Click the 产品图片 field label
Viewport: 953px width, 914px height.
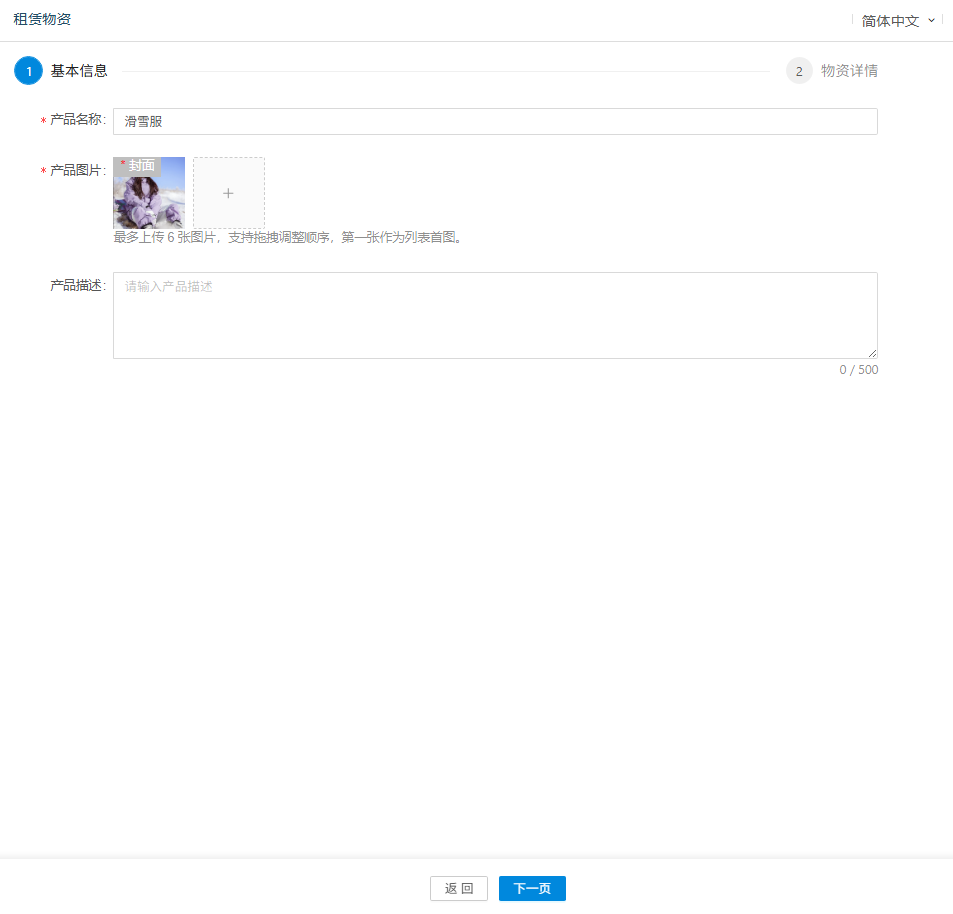[x=74, y=170]
